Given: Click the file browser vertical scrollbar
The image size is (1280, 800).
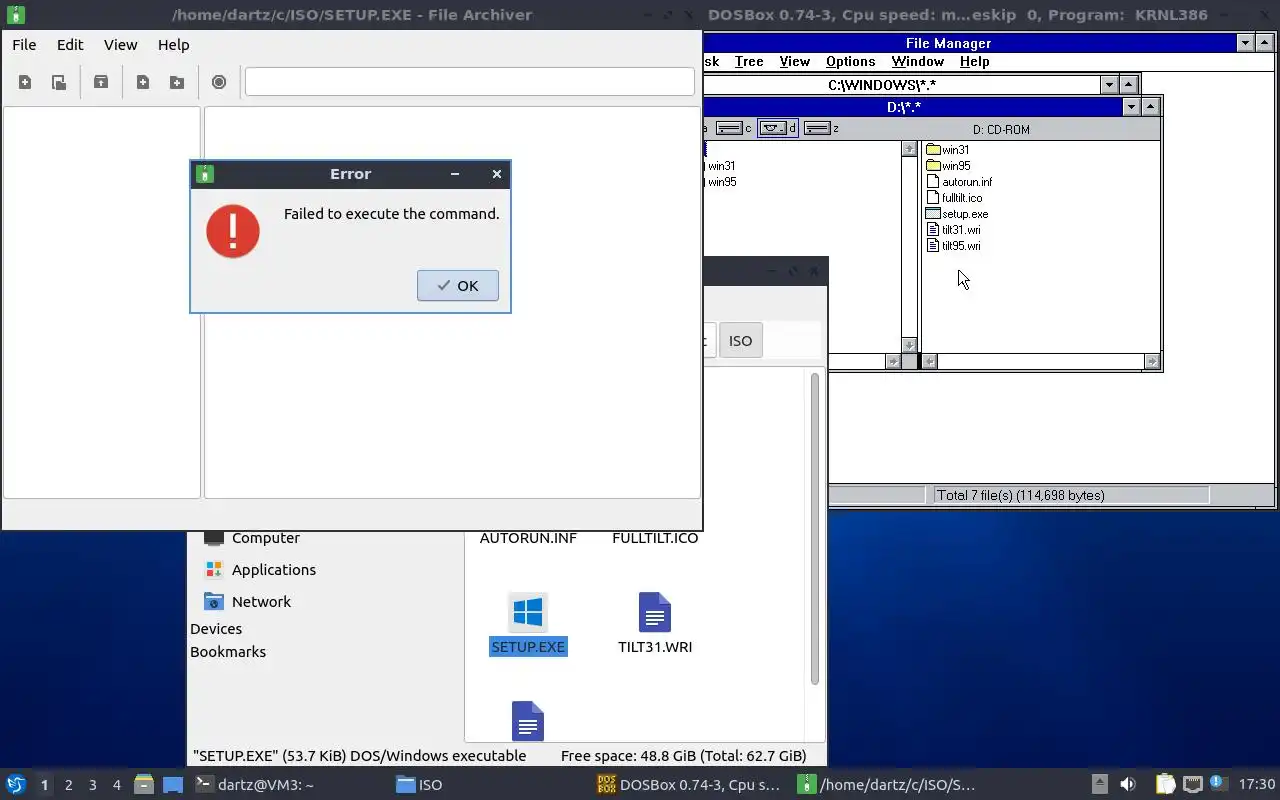Looking at the screenshot, I should coord(815,530).
